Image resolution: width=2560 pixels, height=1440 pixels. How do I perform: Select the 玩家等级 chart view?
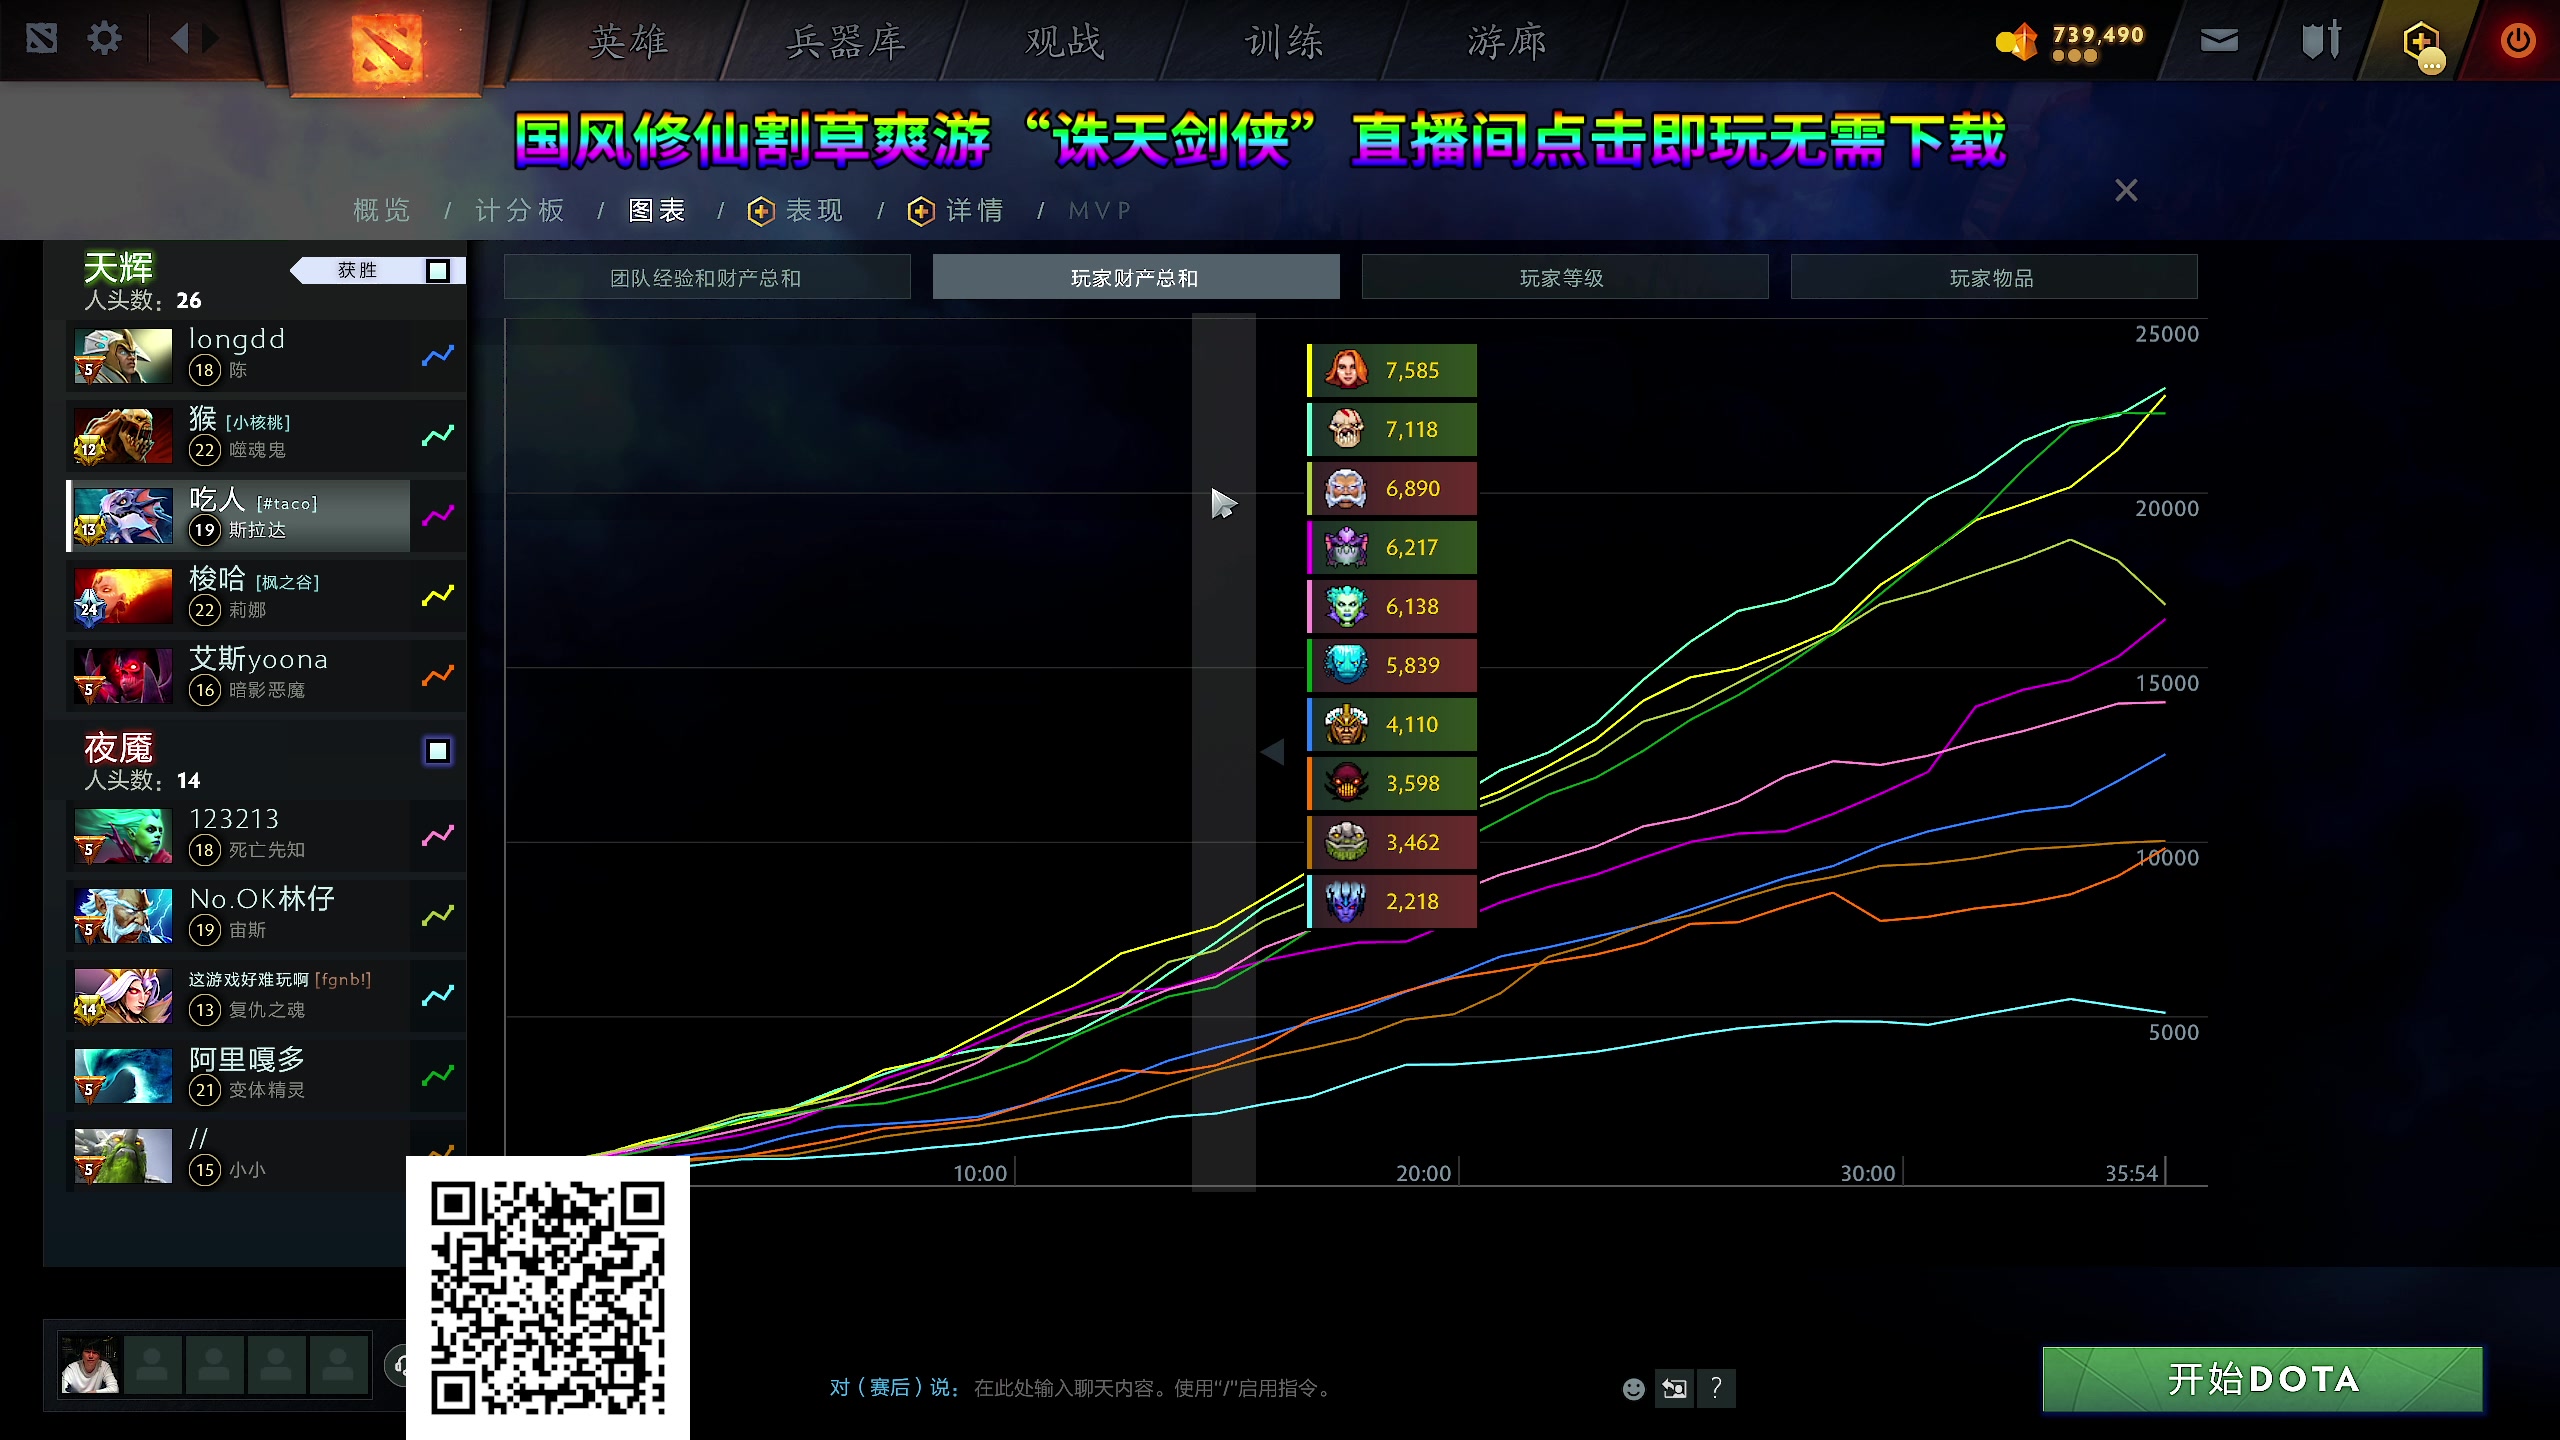tap(1565, 277)
